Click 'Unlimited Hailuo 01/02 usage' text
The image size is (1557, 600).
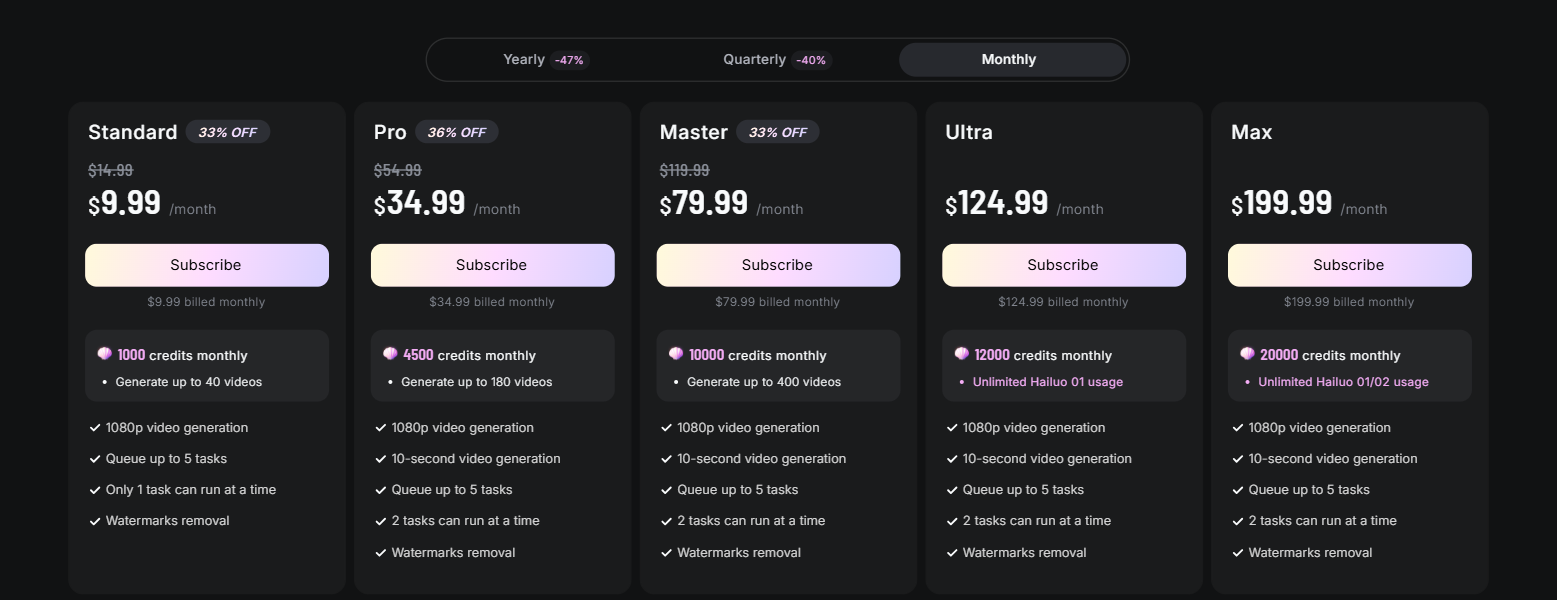(x=1344, y=382)
